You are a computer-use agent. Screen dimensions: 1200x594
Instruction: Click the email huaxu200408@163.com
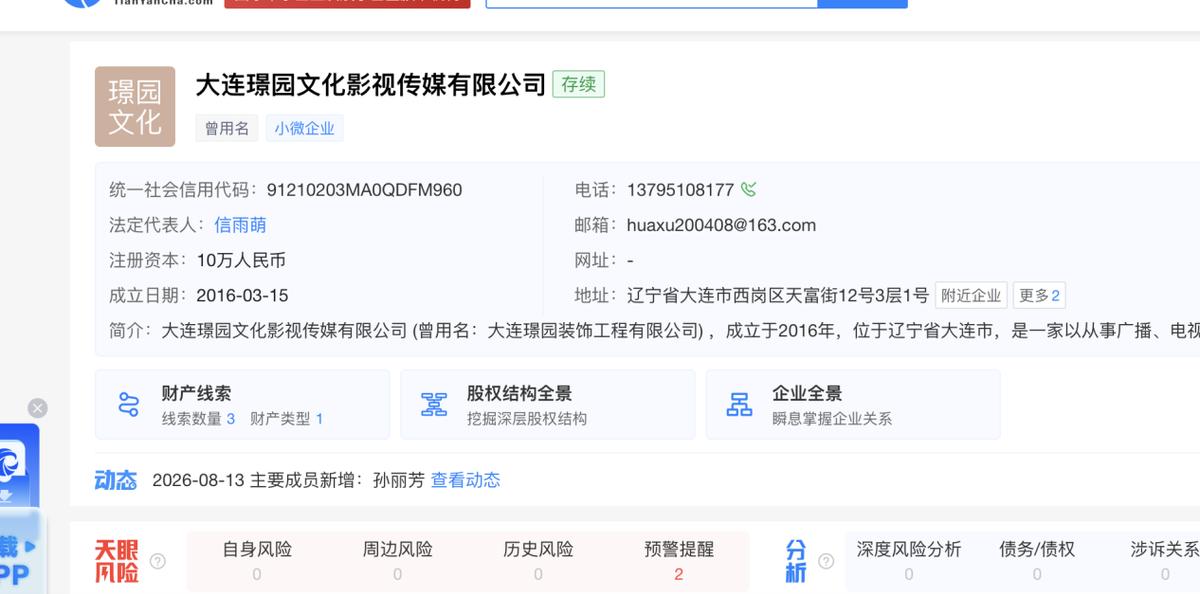click(721, 225)
